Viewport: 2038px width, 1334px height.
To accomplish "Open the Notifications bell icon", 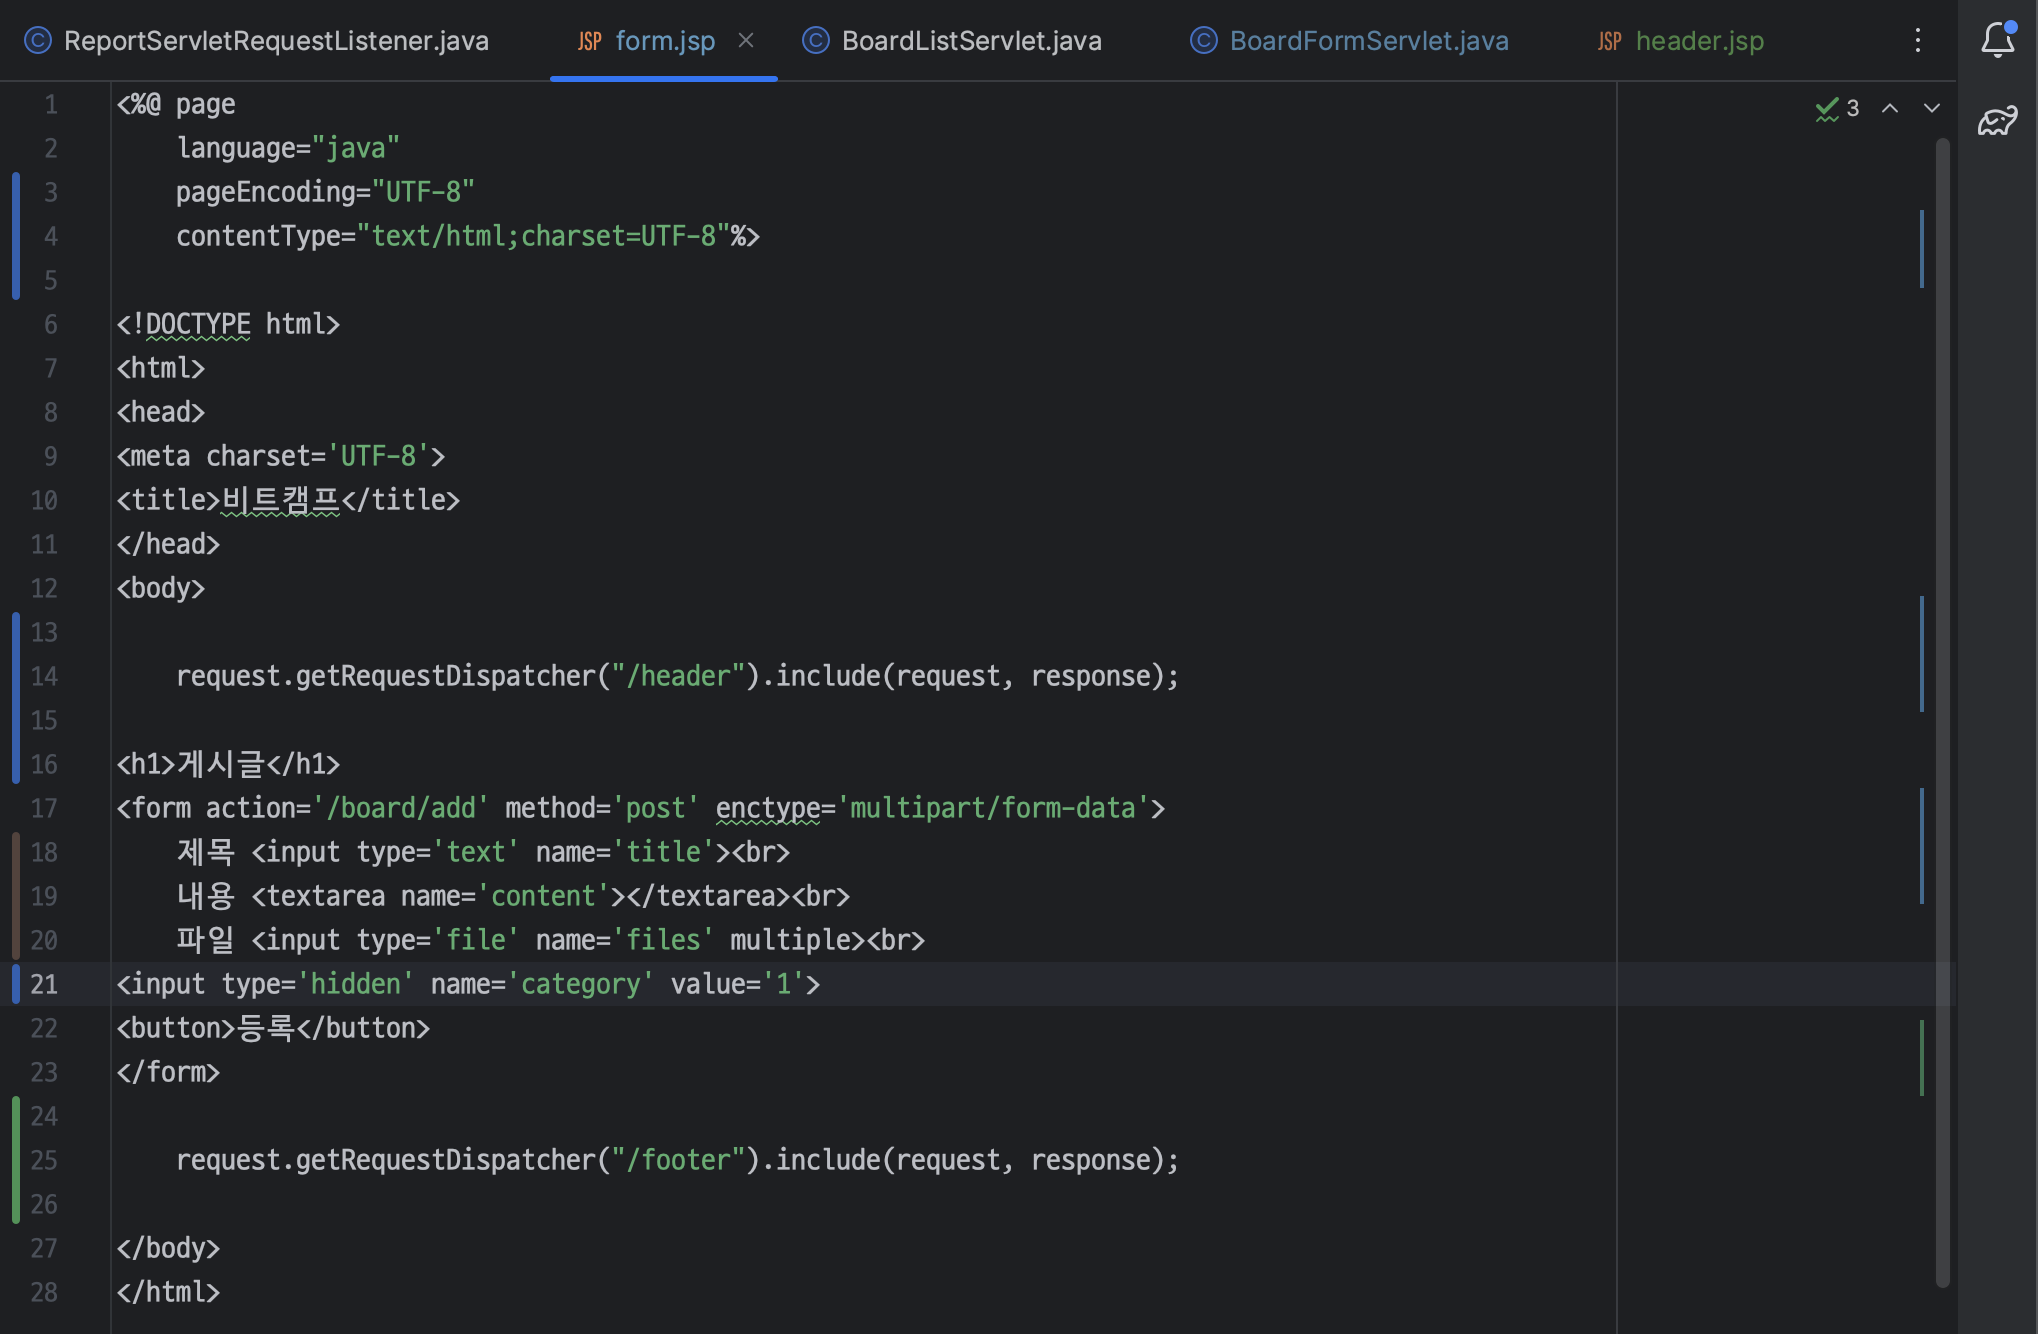I will (x=1997, y=40).
